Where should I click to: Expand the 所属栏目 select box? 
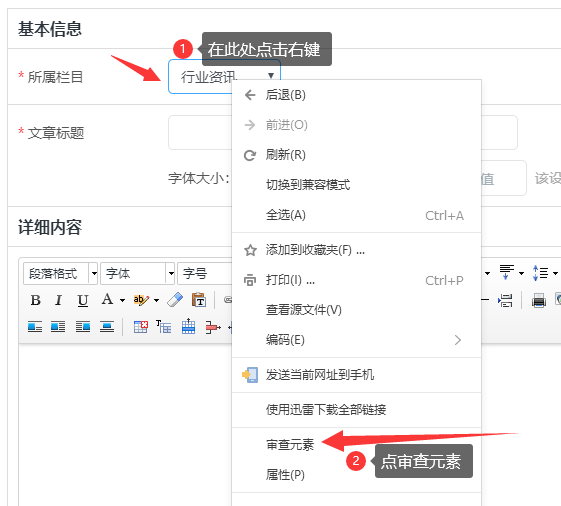(224, 77)
